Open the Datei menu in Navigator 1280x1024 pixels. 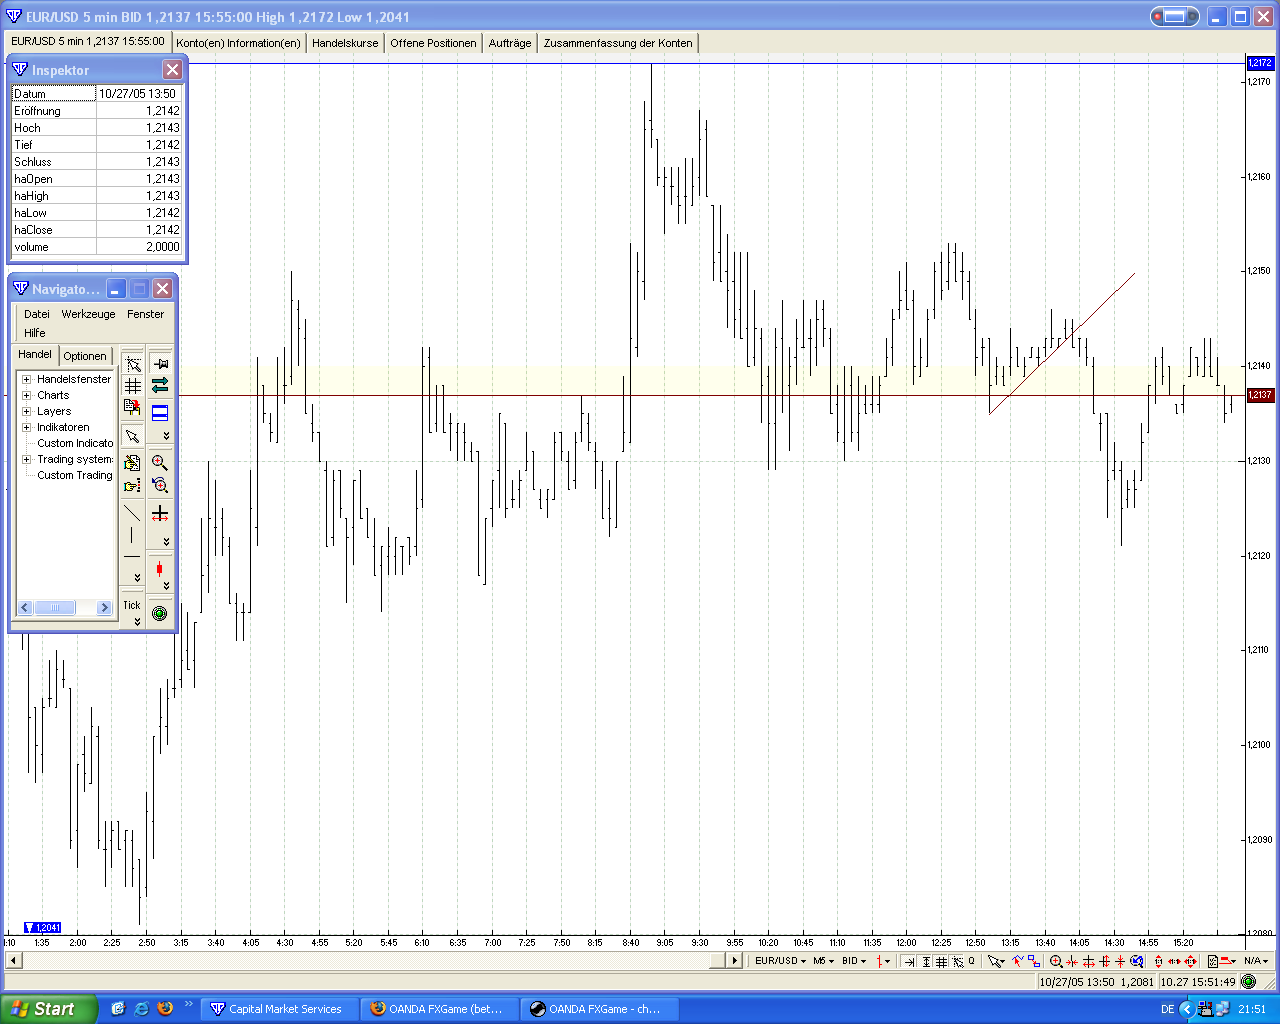point(37,314)
